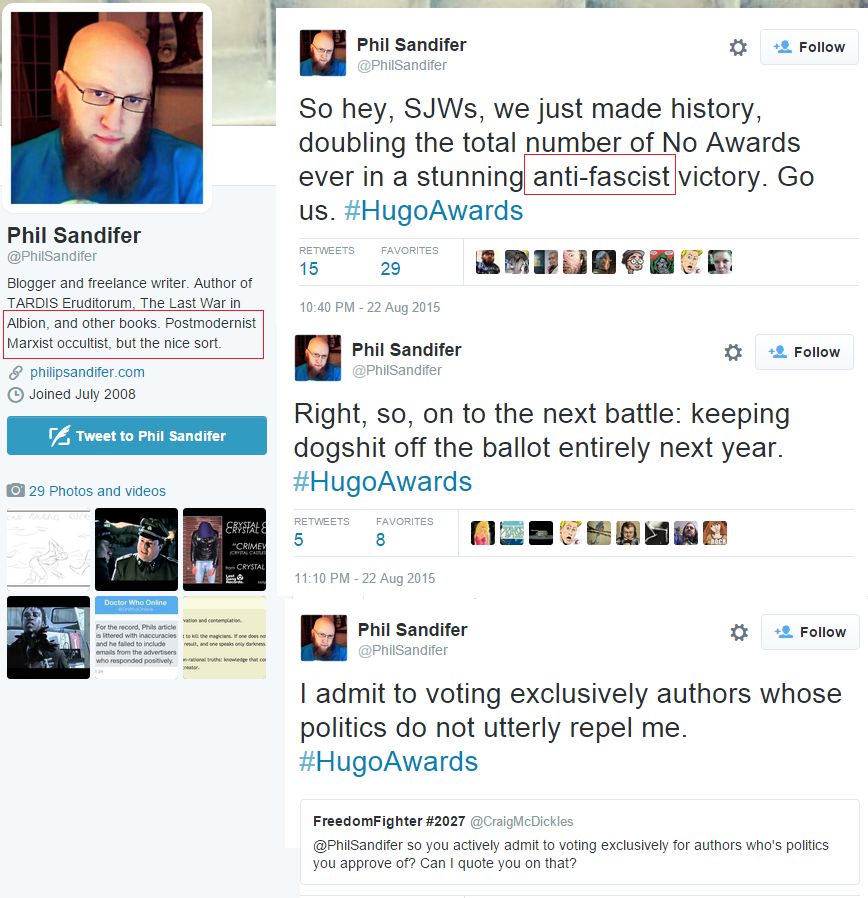Click Phil Sandifer's avatar on first tweet

tap(323, 53)
